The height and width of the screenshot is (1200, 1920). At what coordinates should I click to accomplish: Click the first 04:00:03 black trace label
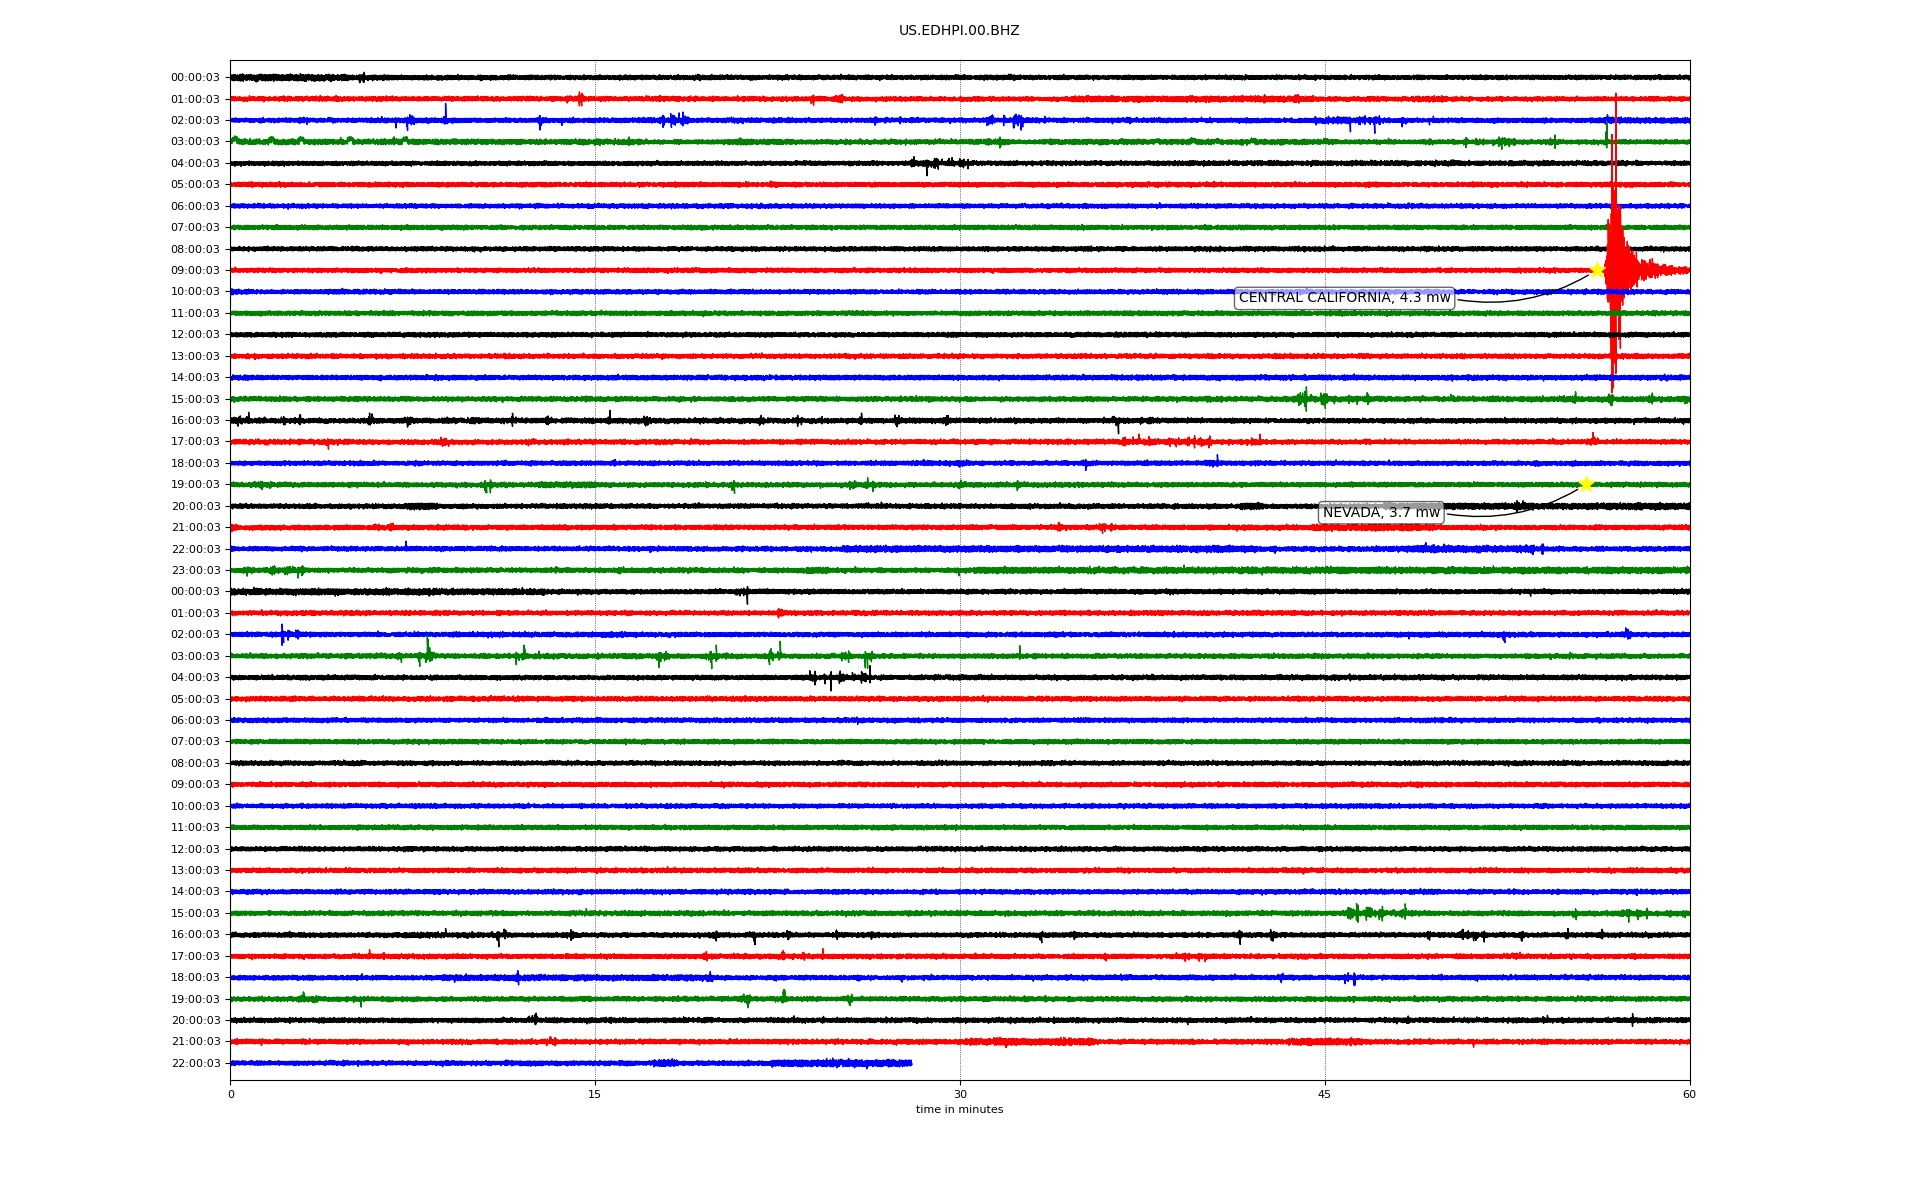[195, 164]
